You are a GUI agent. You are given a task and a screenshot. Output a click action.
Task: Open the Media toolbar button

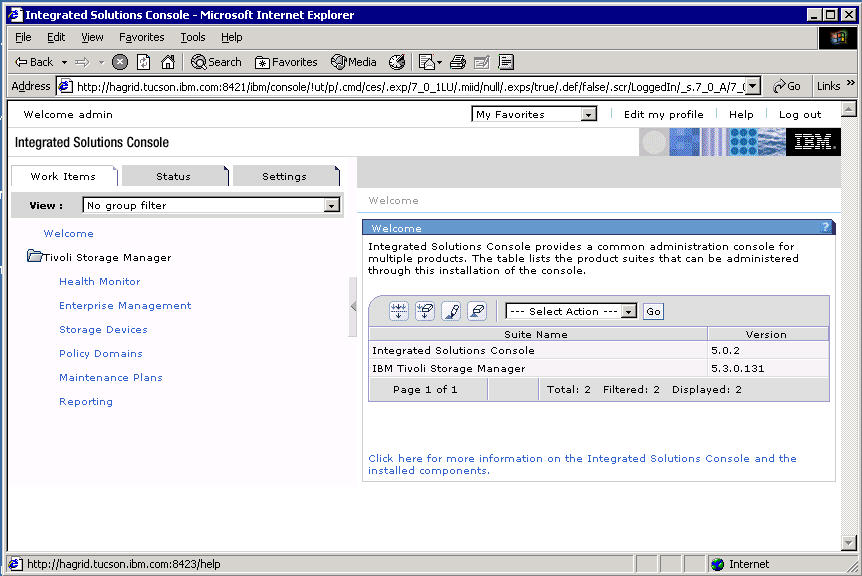[x=353, y=62]
